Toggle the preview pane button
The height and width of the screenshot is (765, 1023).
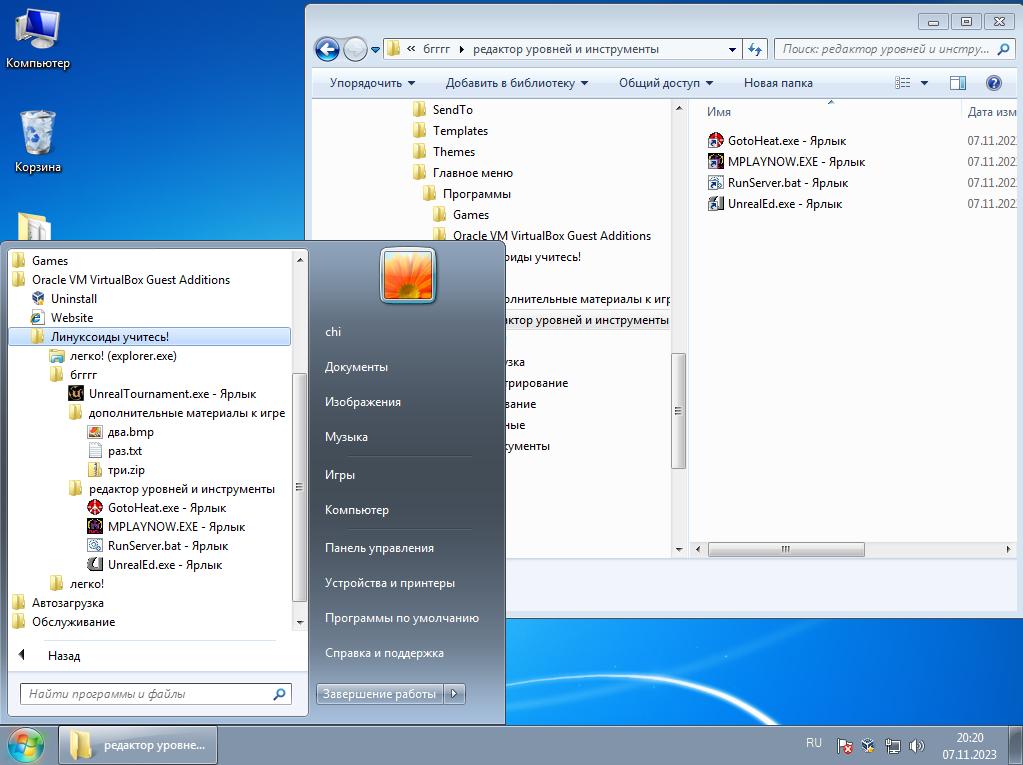click(x=957, y=83)
